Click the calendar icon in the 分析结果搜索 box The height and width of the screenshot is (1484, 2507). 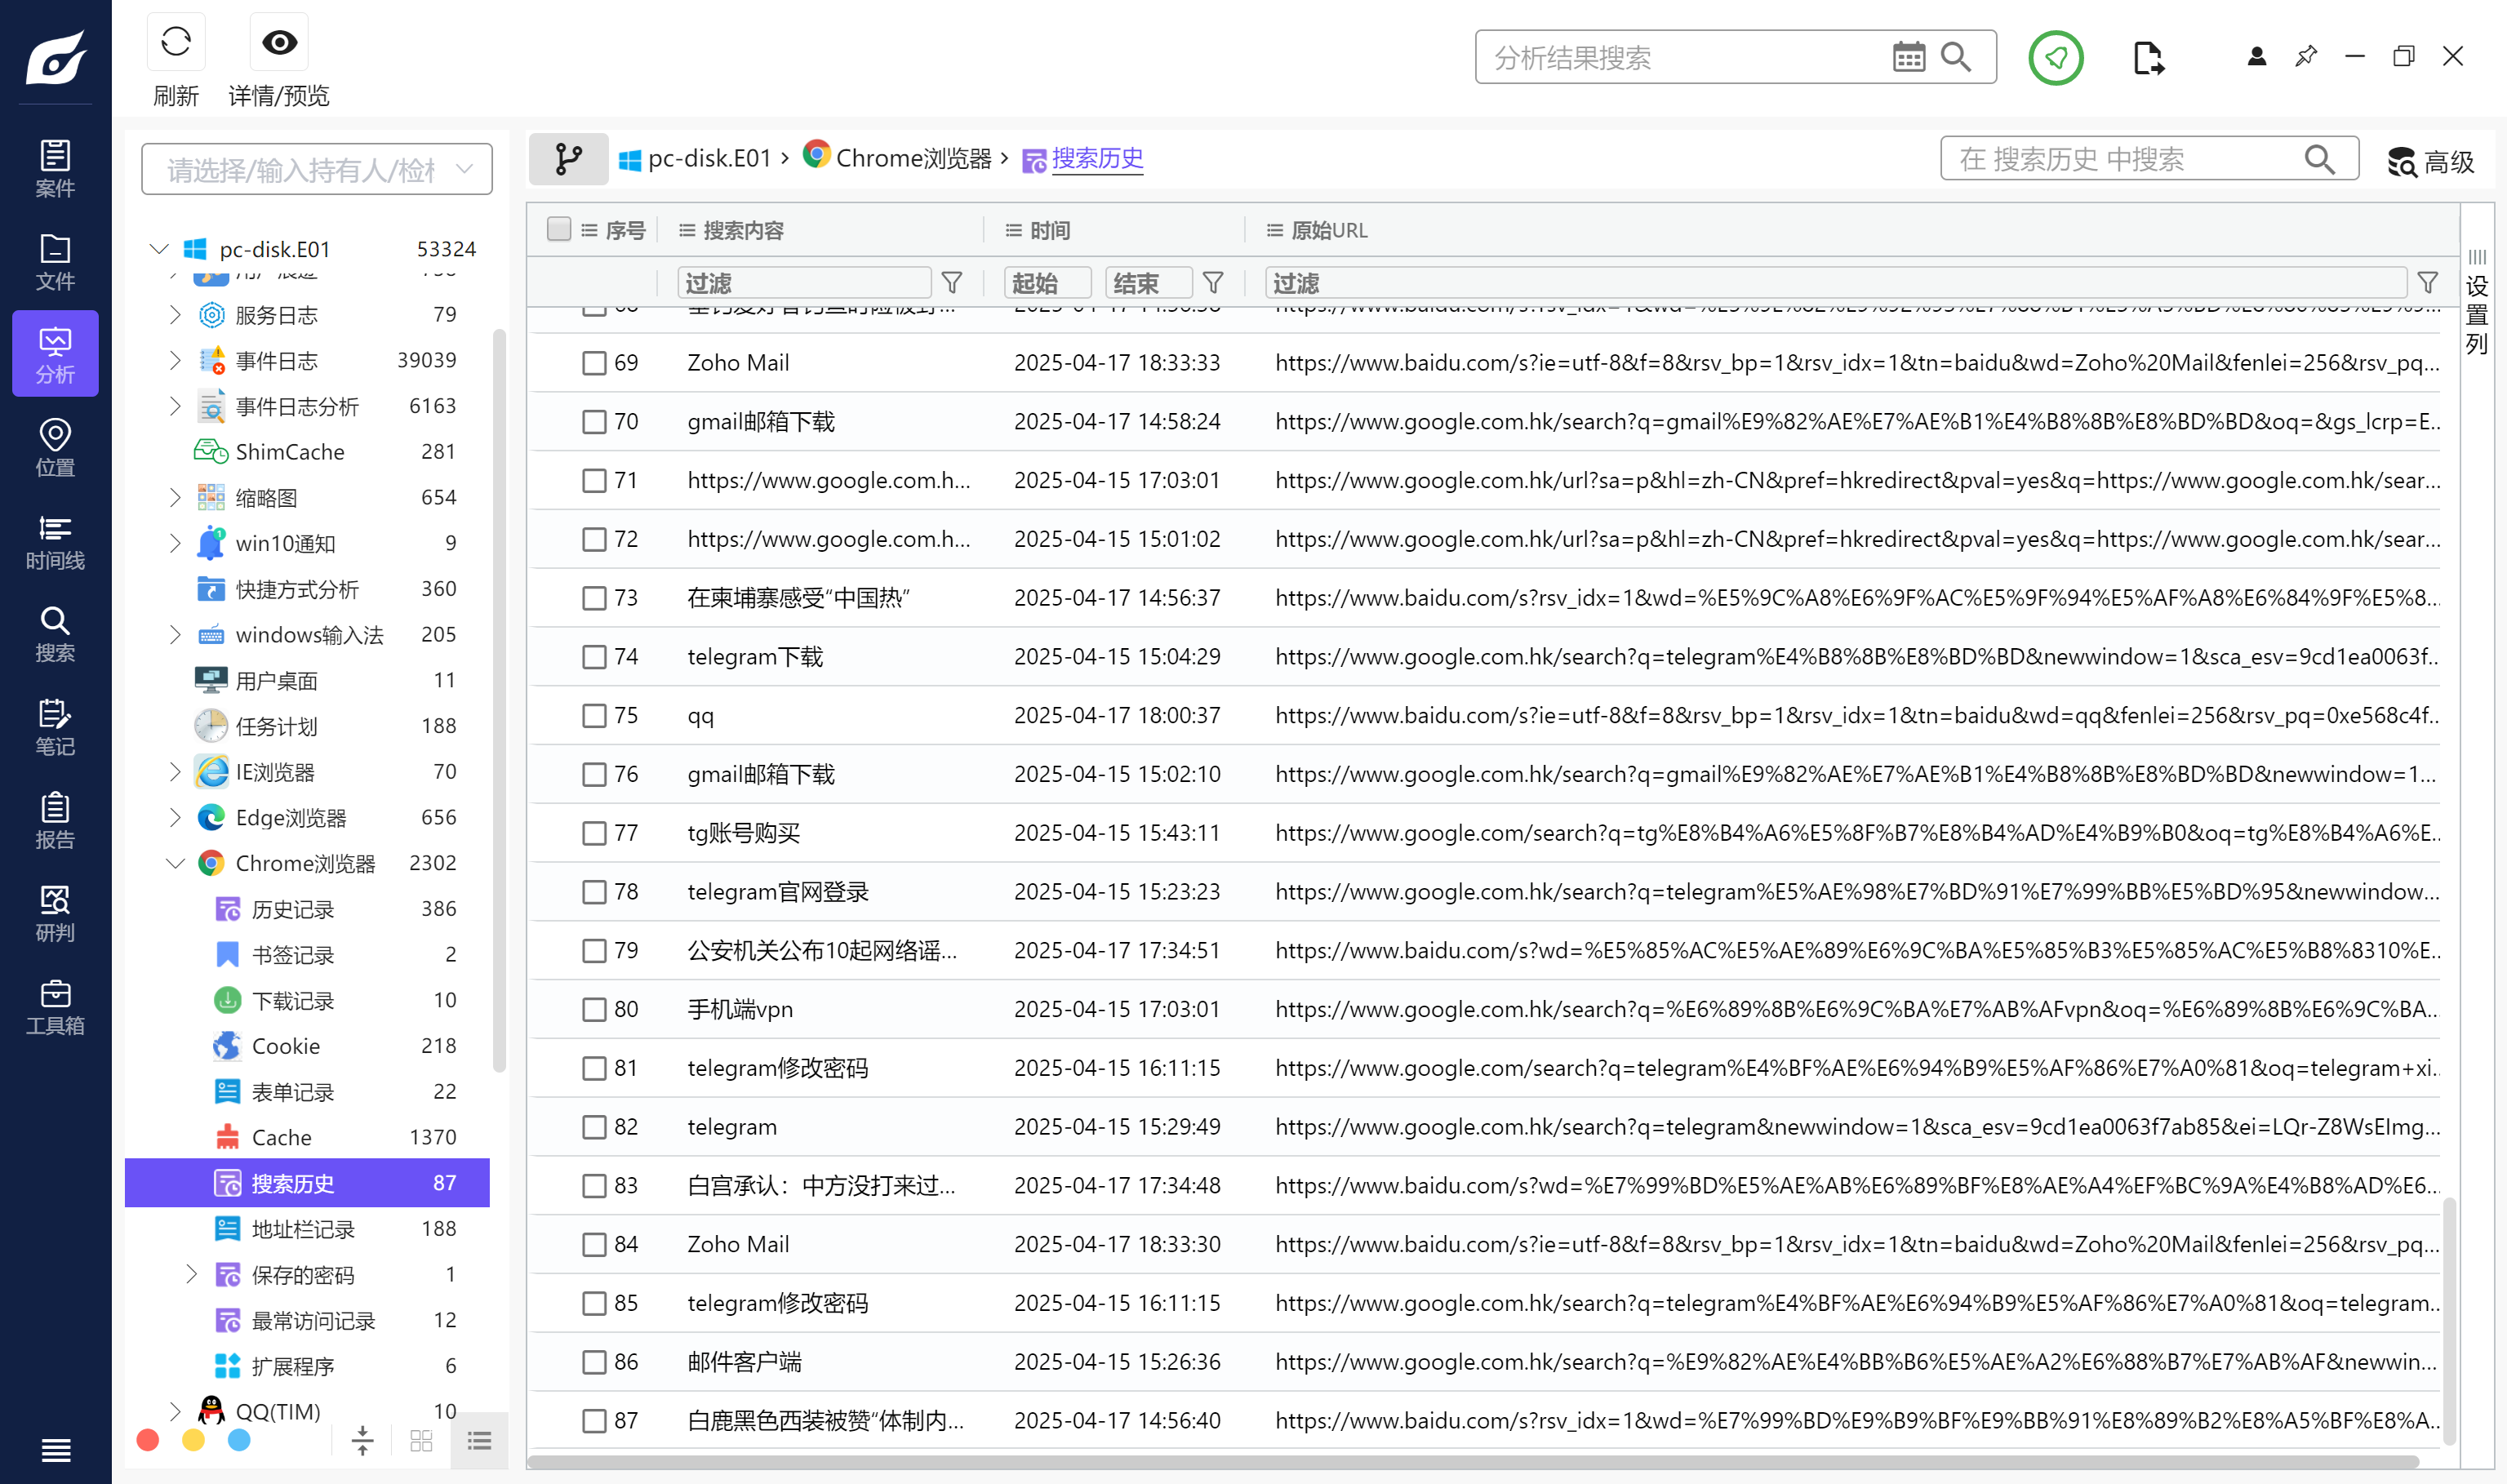tap(1908, 57)
